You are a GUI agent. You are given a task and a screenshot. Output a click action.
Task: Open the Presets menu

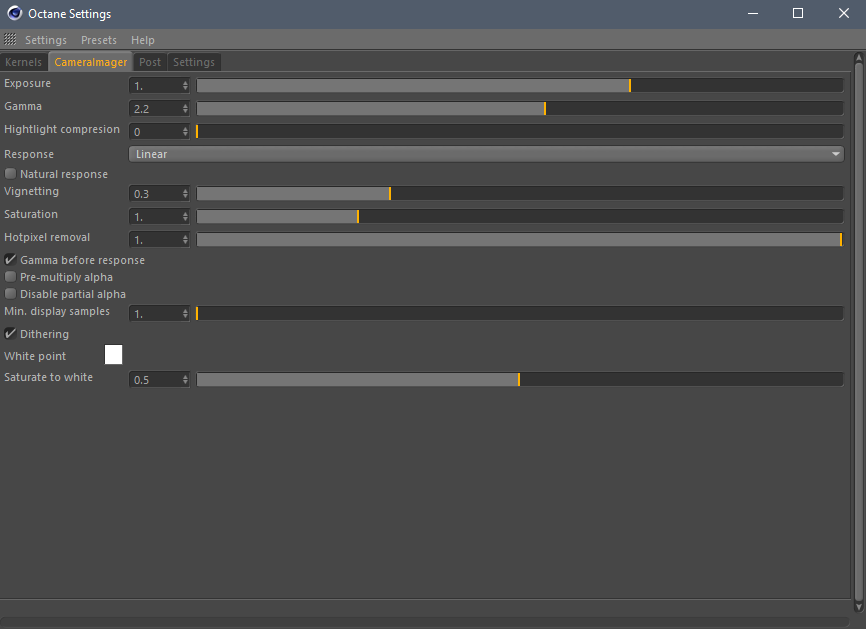(x=99, y=40)
